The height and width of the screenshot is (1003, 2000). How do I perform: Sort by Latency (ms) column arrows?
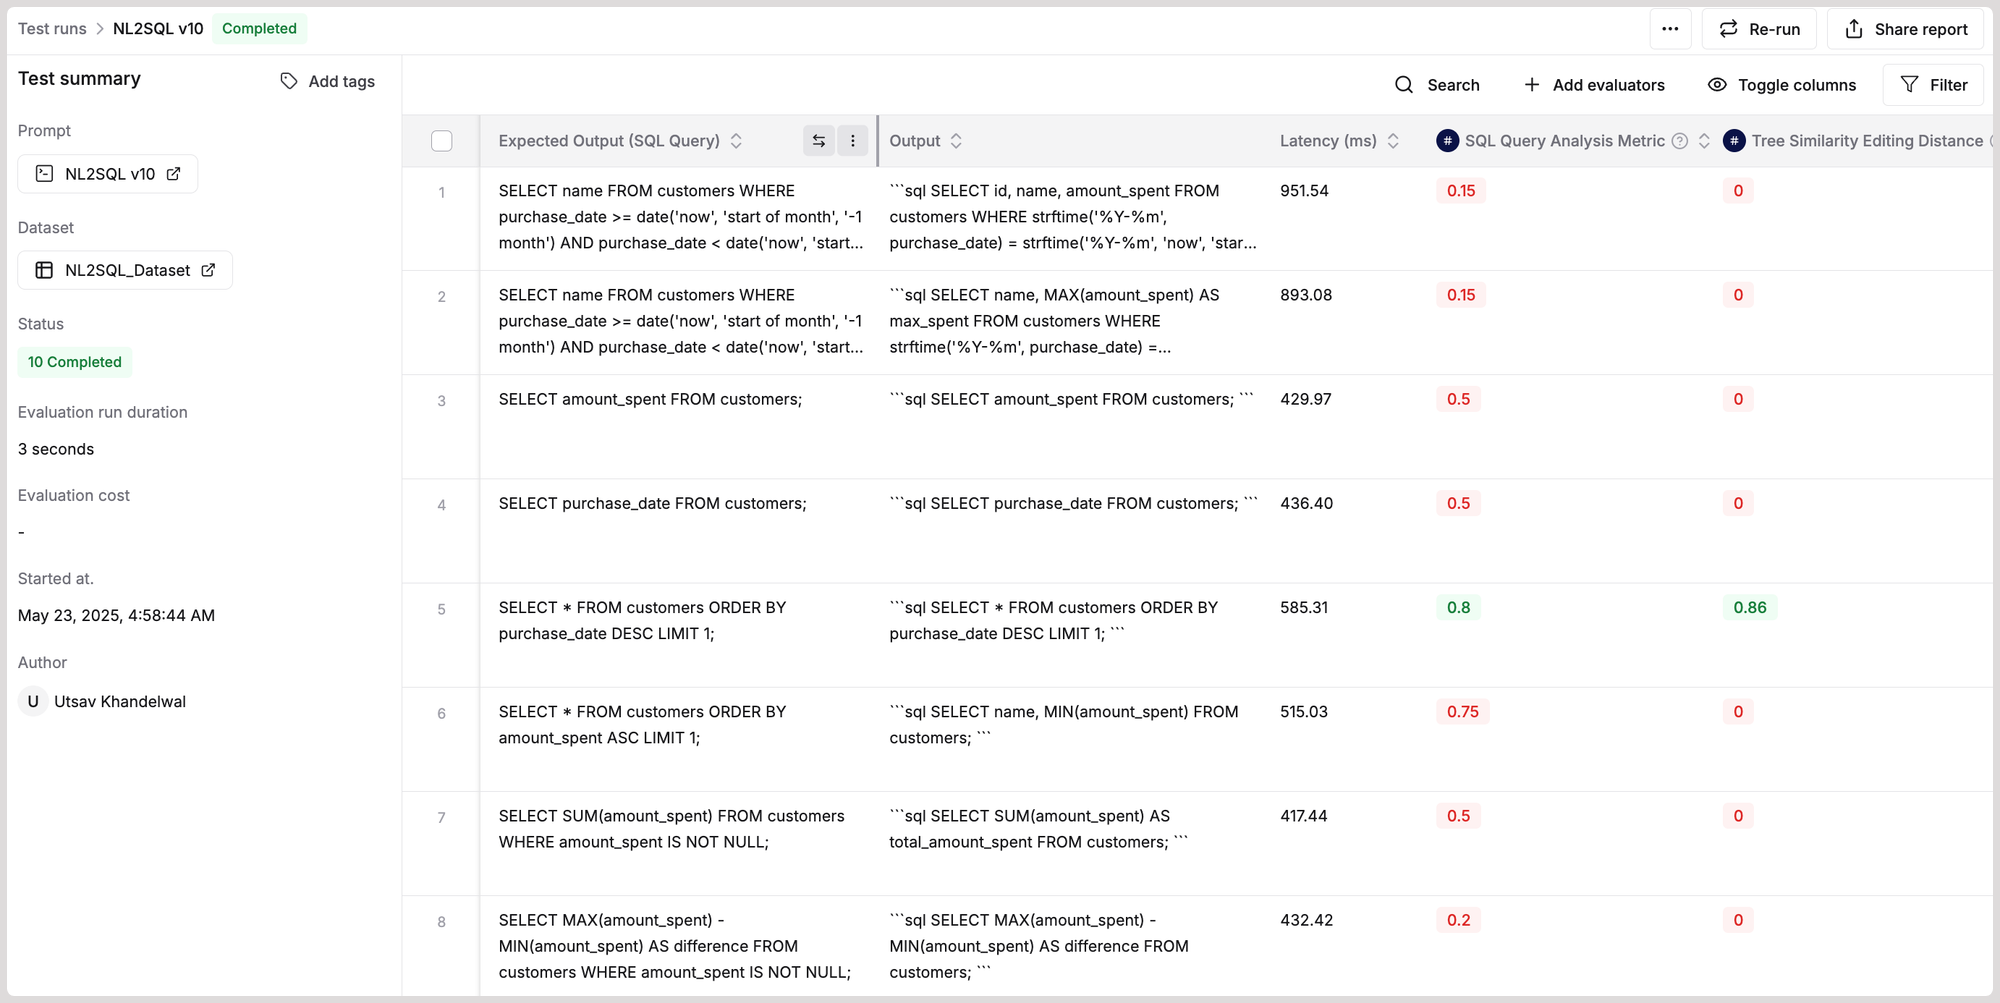pyautogui.click(x=1393, y=141)
